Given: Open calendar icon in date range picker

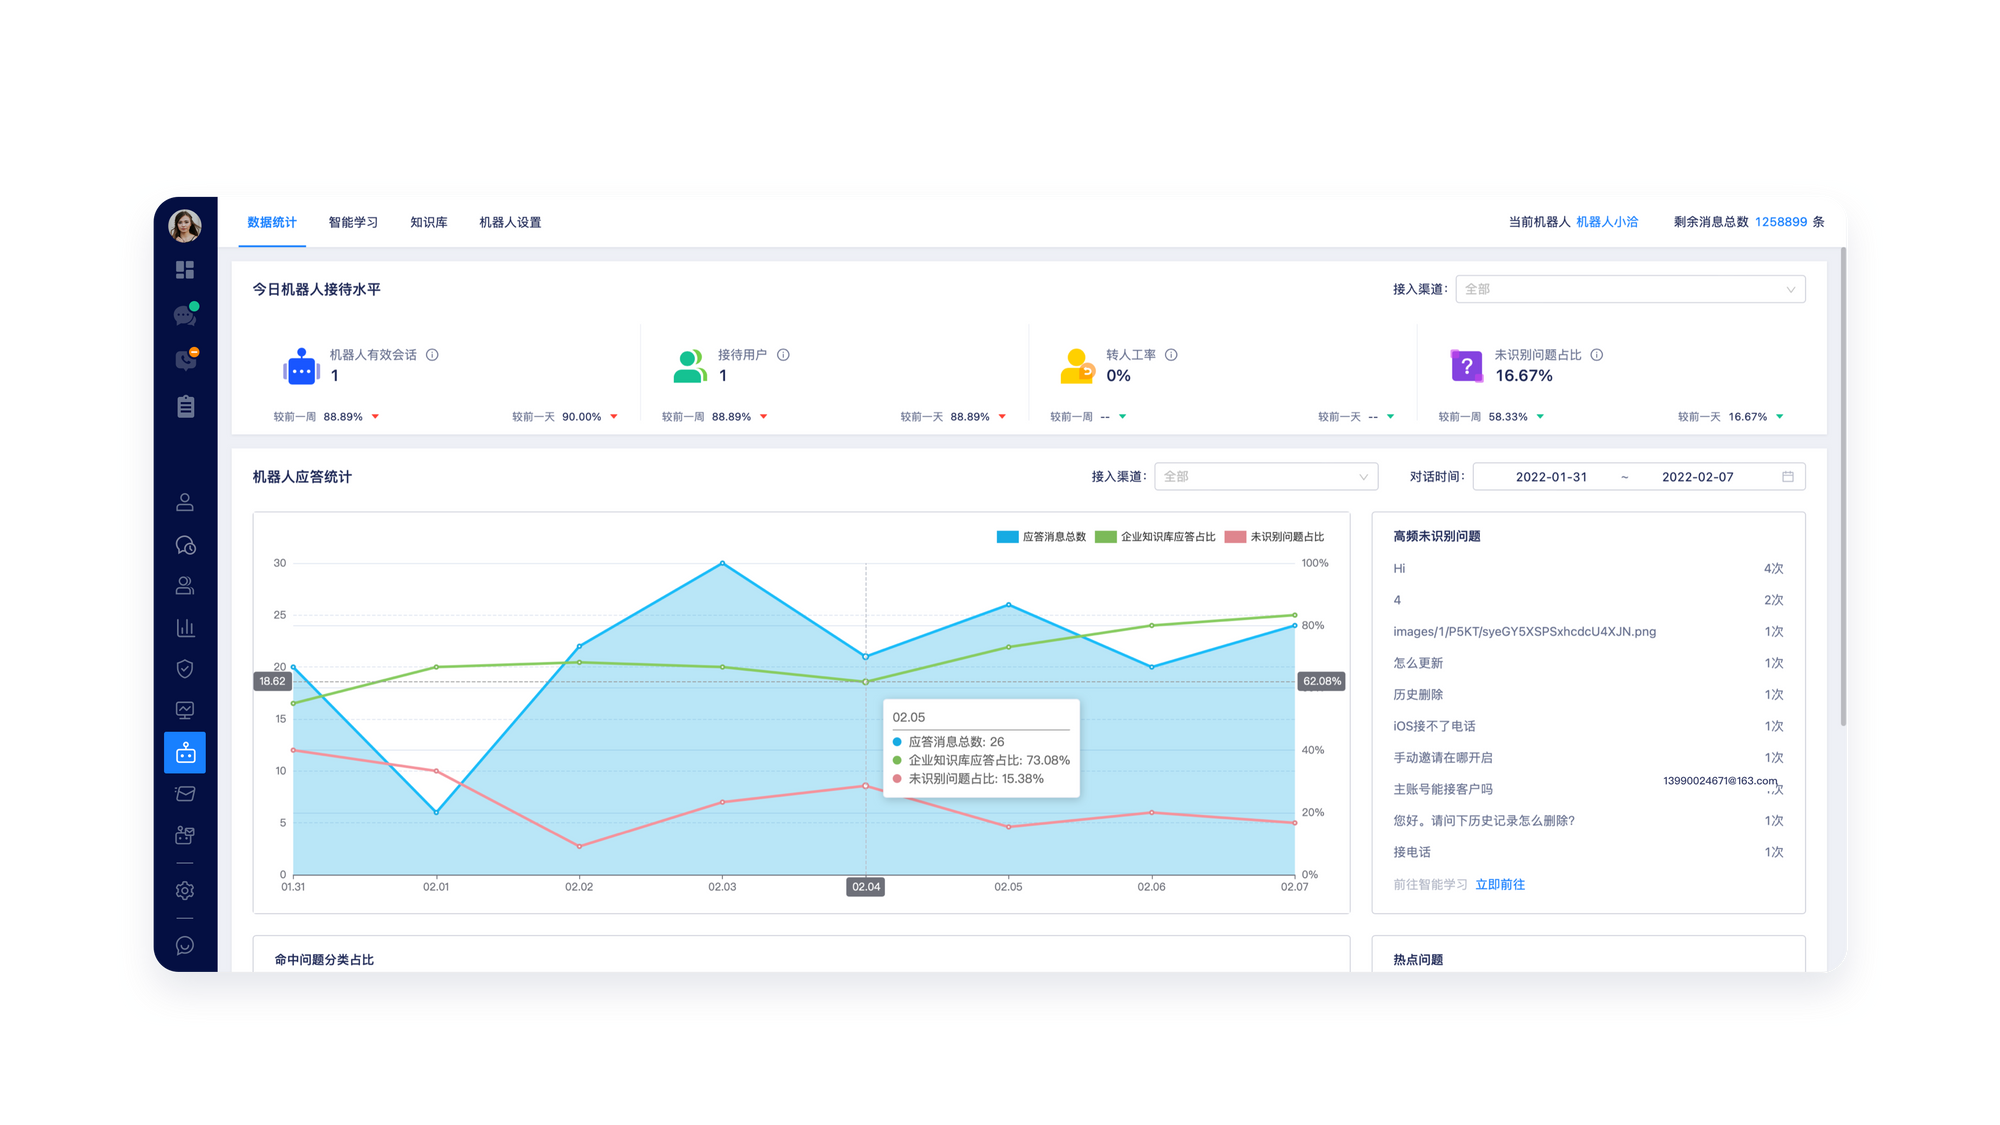Looking at the screenshot, I should coord(1788,477).
